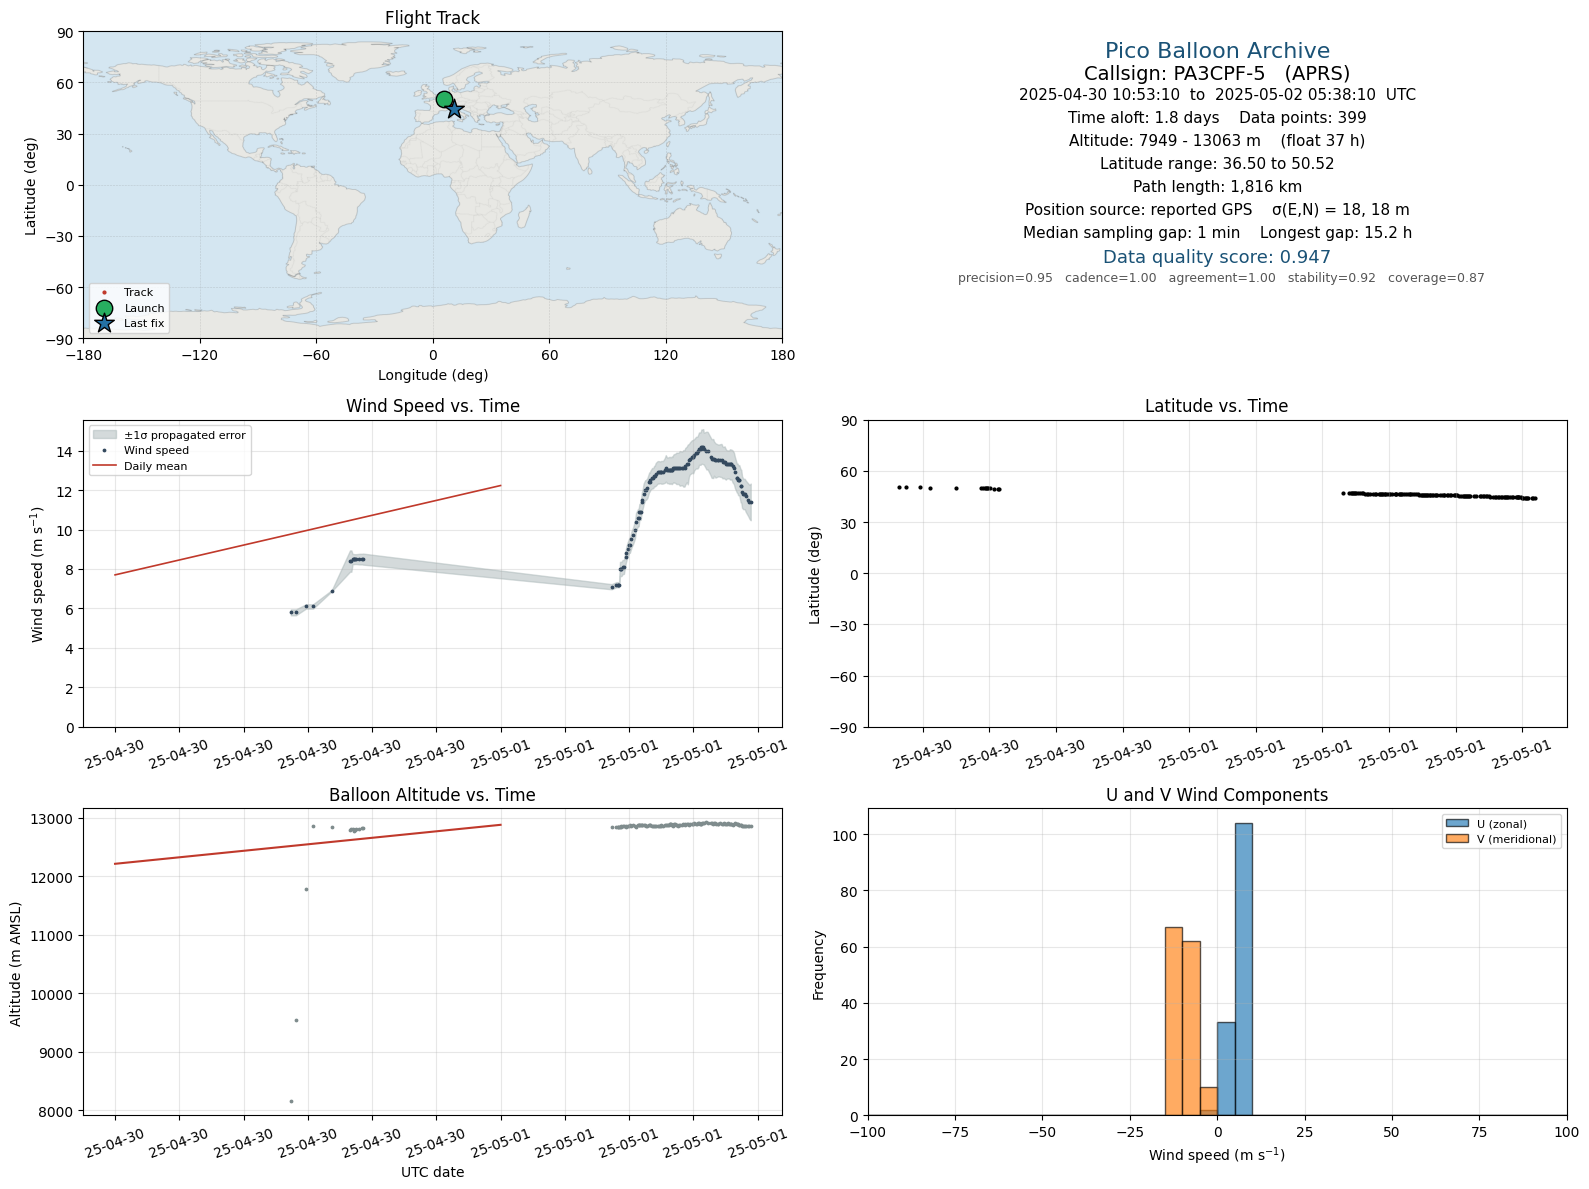Click the 'precision=0.95' sub-score
The width and height of the screenshot is (1589, 1189).
coord(1005,278)
